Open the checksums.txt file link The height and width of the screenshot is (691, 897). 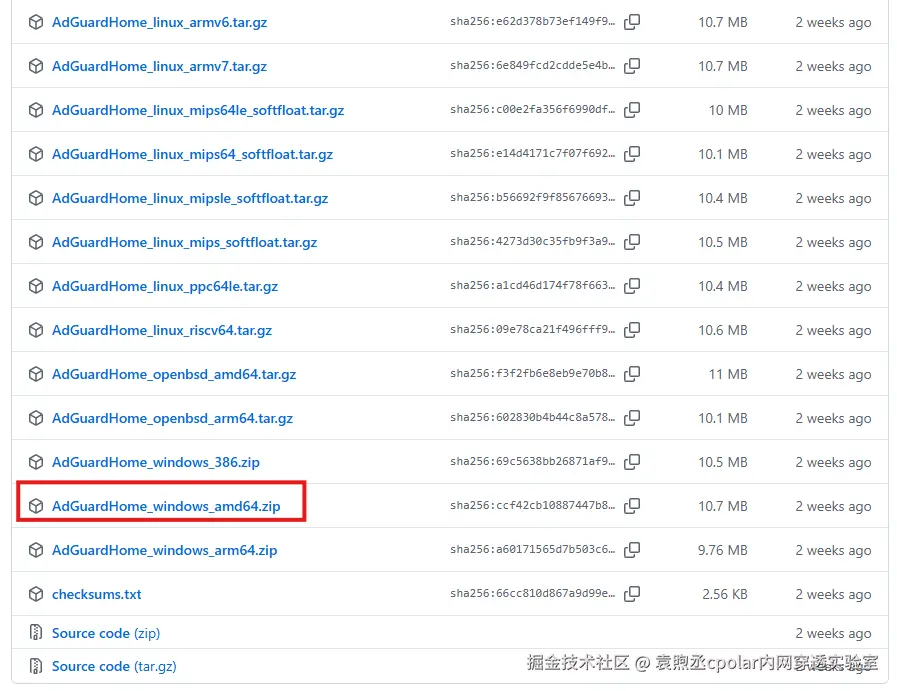point(96,594)
